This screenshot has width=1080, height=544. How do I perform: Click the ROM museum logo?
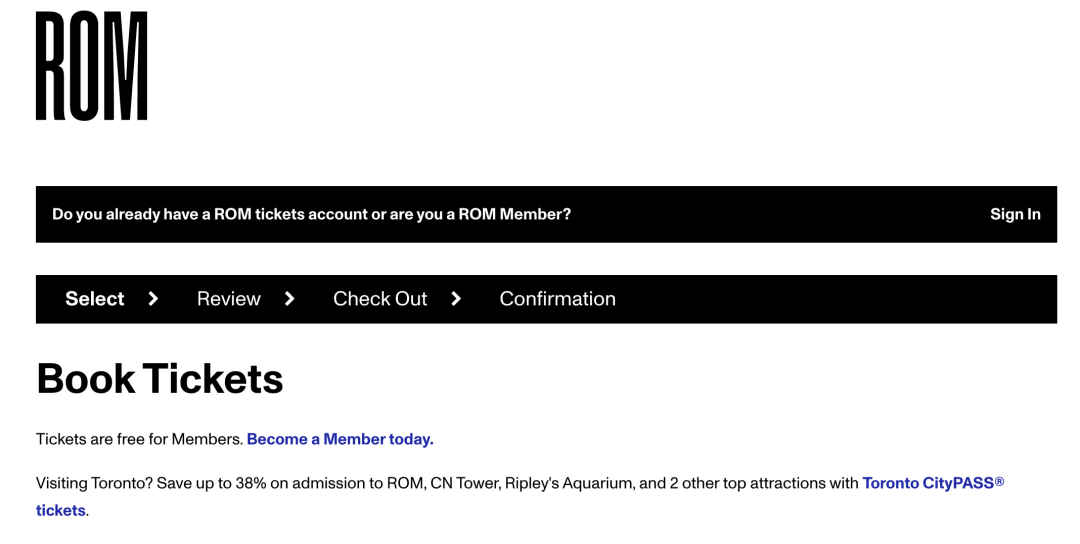92,66
